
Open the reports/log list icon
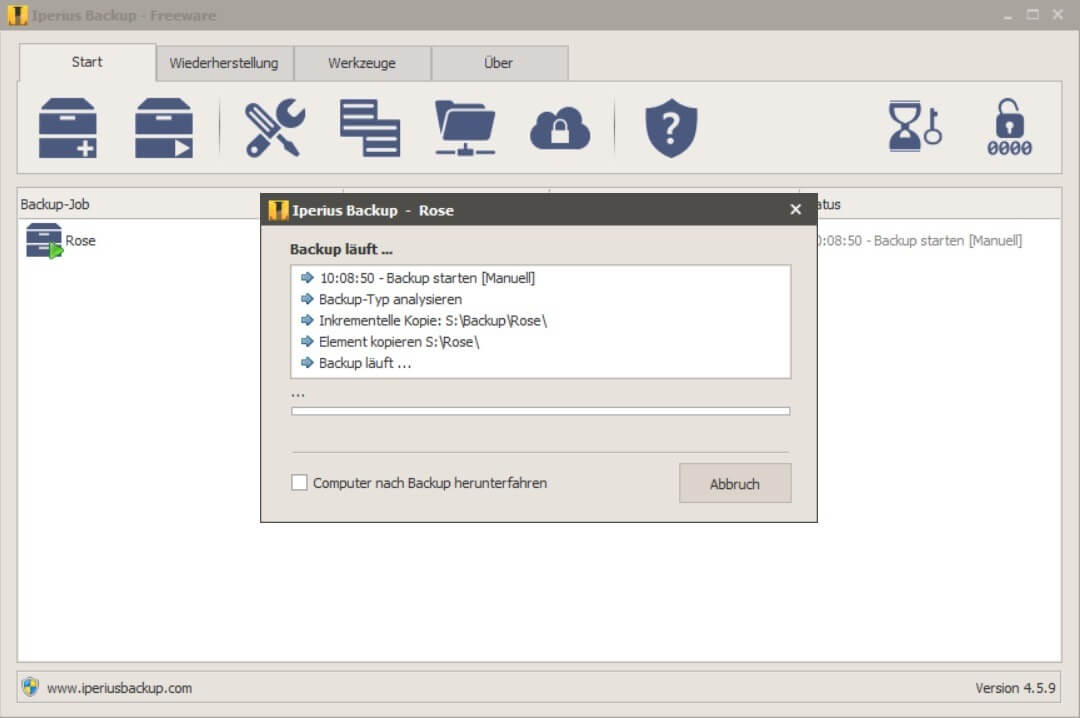[x=370, y=128]
